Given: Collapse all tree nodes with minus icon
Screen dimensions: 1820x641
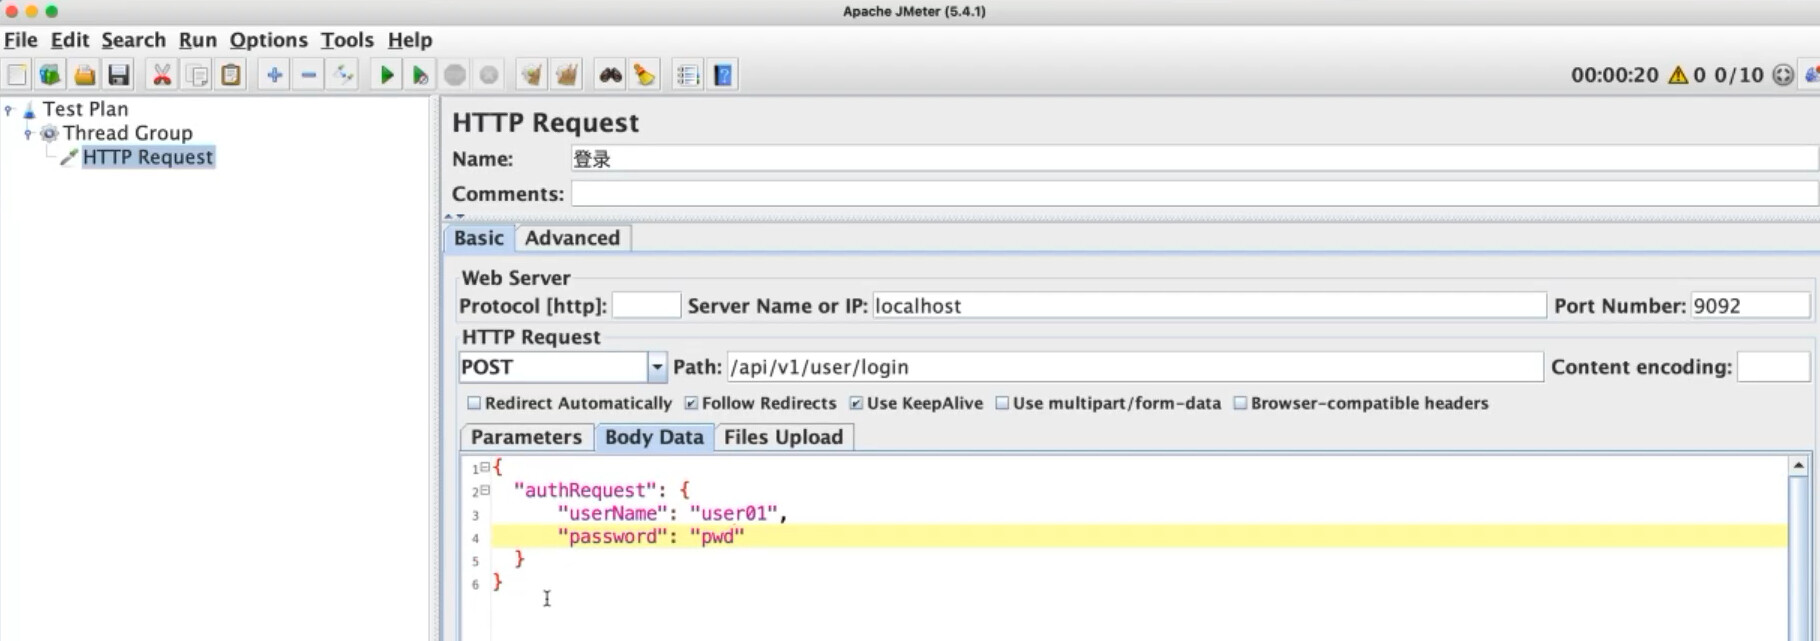Looking at the screenshot, I should [x=309, y=75].
